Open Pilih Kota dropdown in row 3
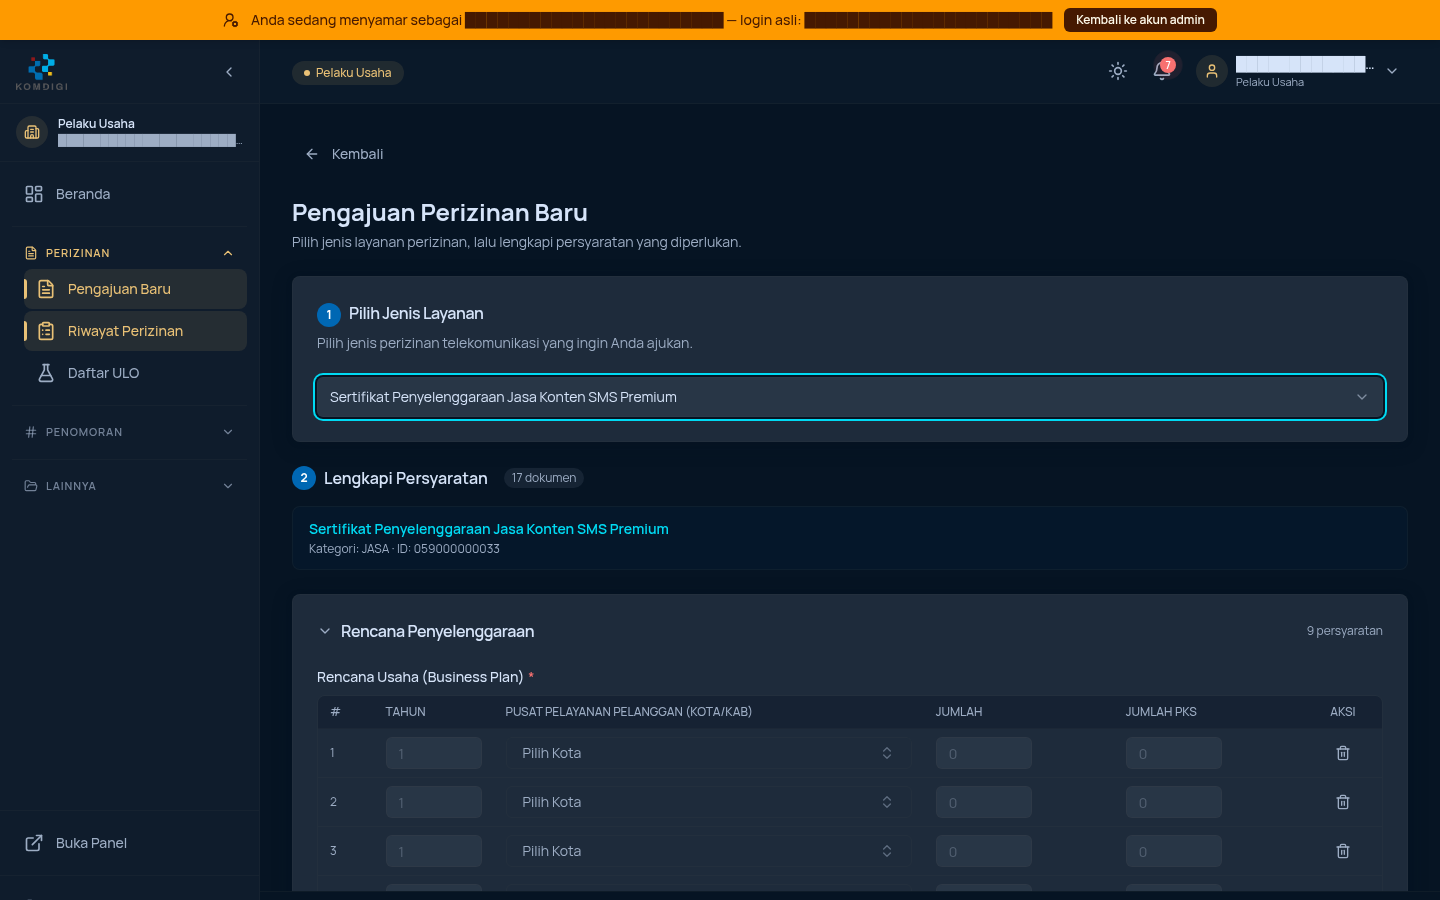The image size is (1440, 900). pos(708,851)
